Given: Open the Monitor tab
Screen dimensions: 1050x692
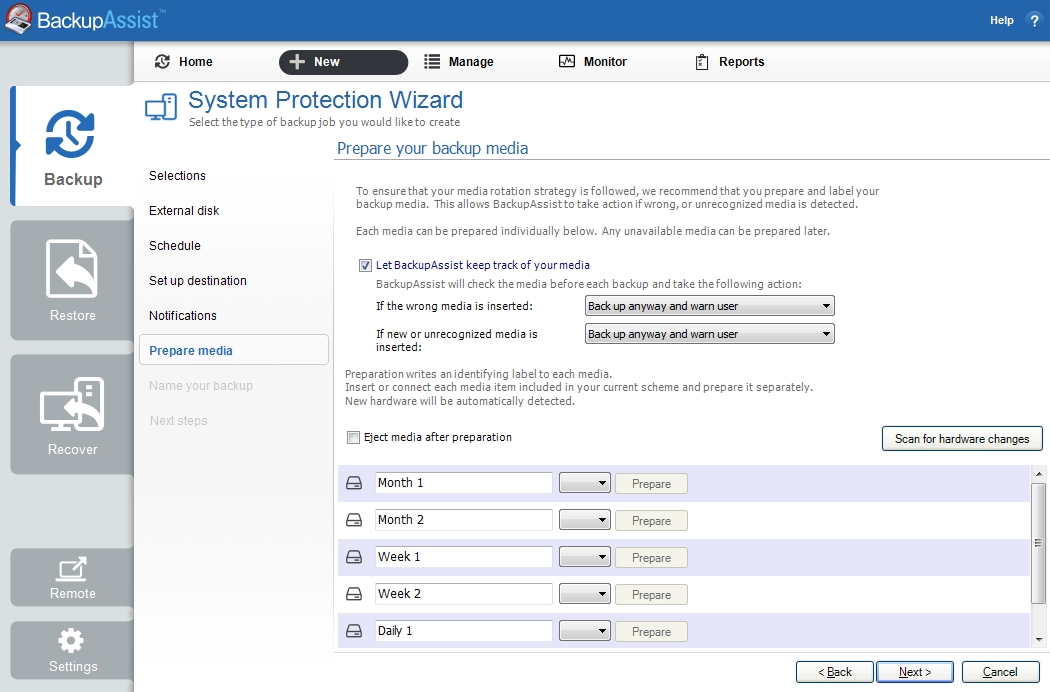Looking at the screenshot, I should [593, 62].
